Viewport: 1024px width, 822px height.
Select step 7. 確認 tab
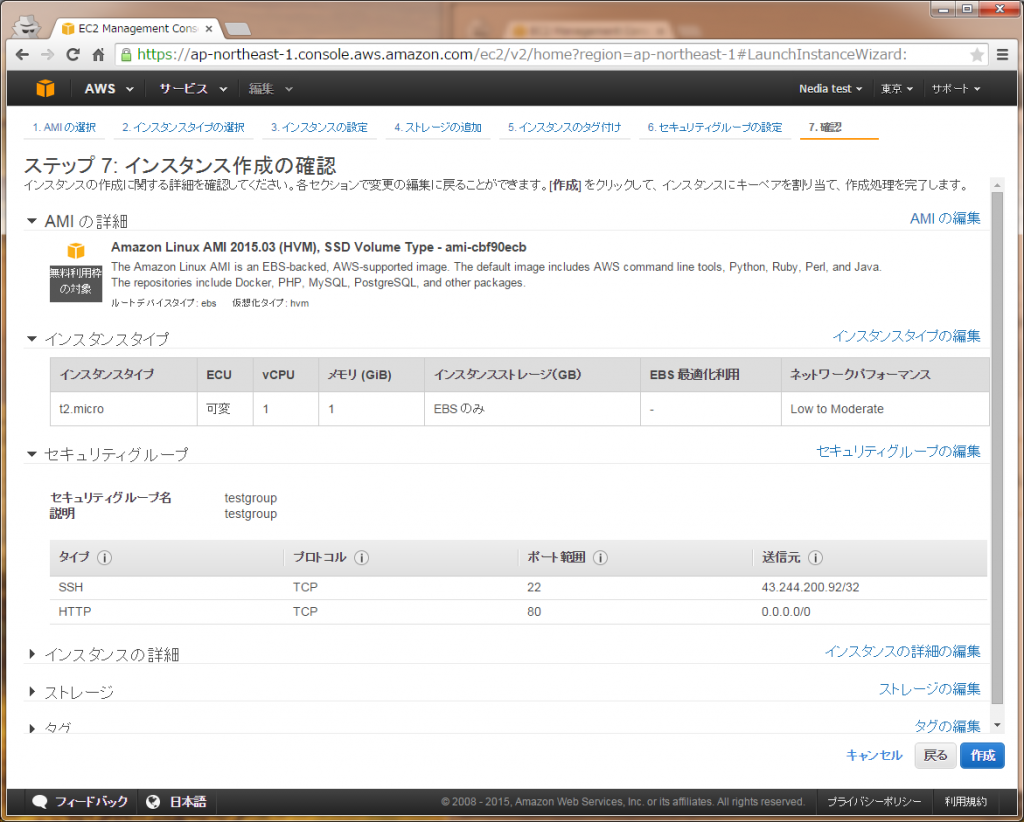(825, 127)
